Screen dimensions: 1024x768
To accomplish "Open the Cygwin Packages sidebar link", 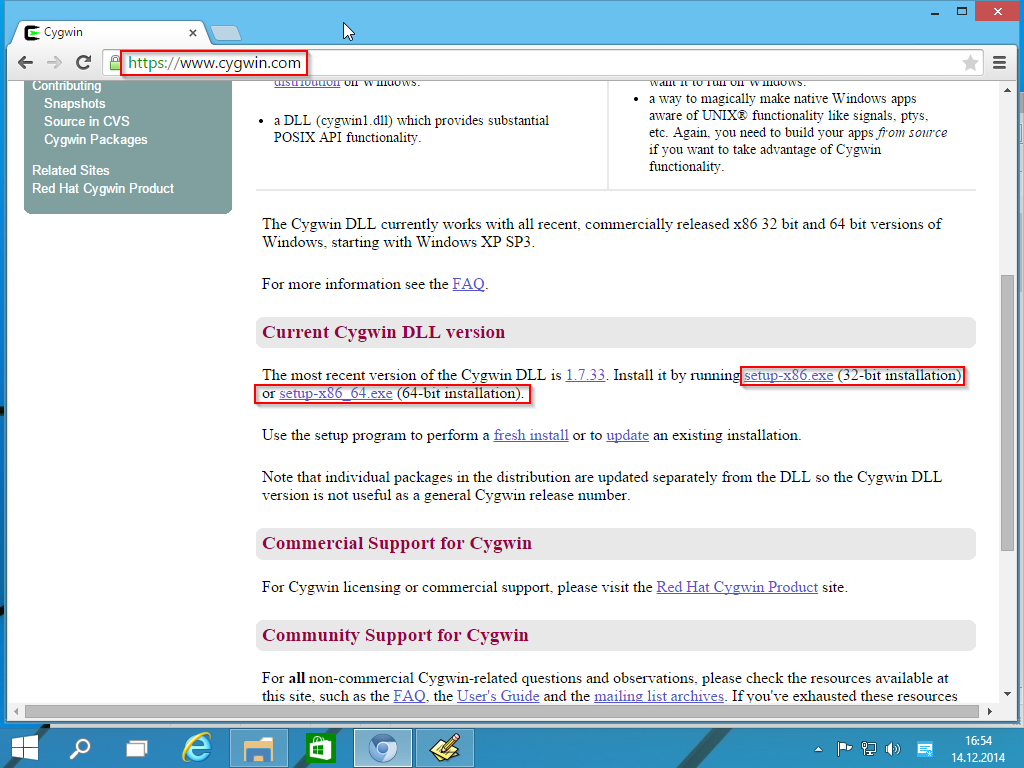I will click(95, 140).
